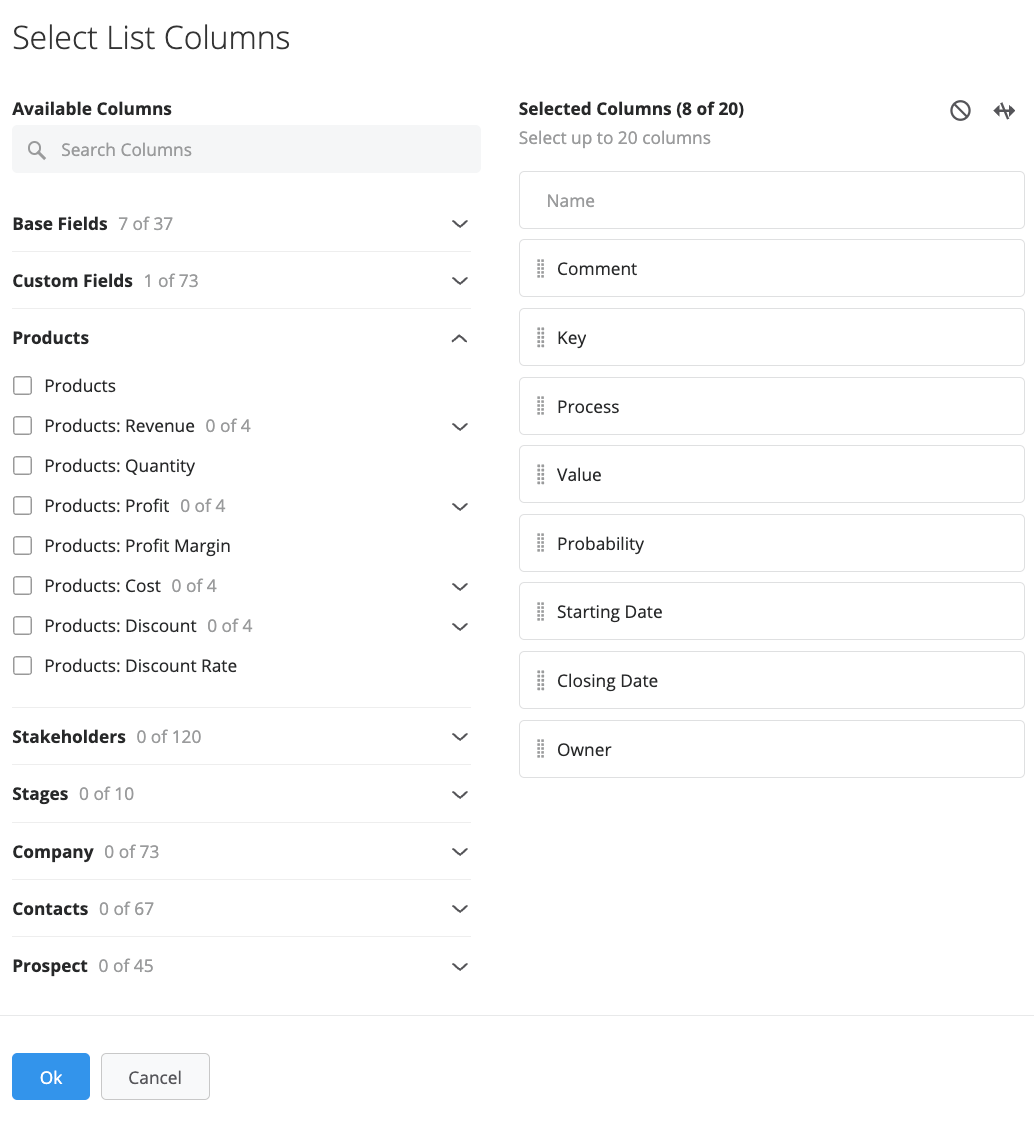Click the drag handle beside Closing Date
This screenshot has height=1126, width=1034.
[541, 681]
